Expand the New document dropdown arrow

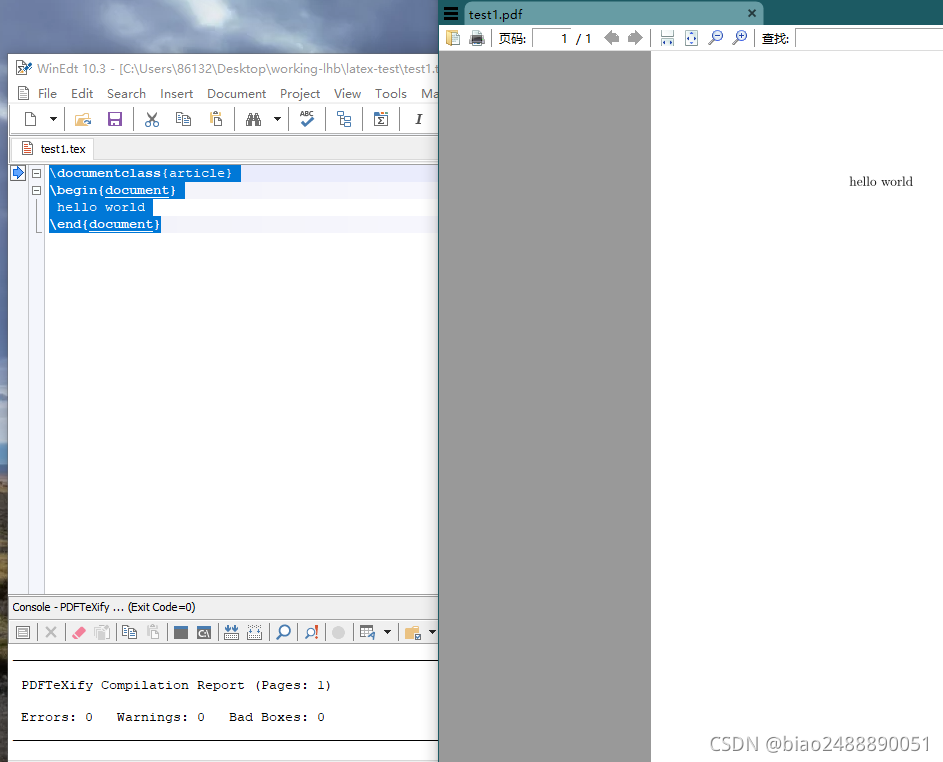click(x=54, y=118)
